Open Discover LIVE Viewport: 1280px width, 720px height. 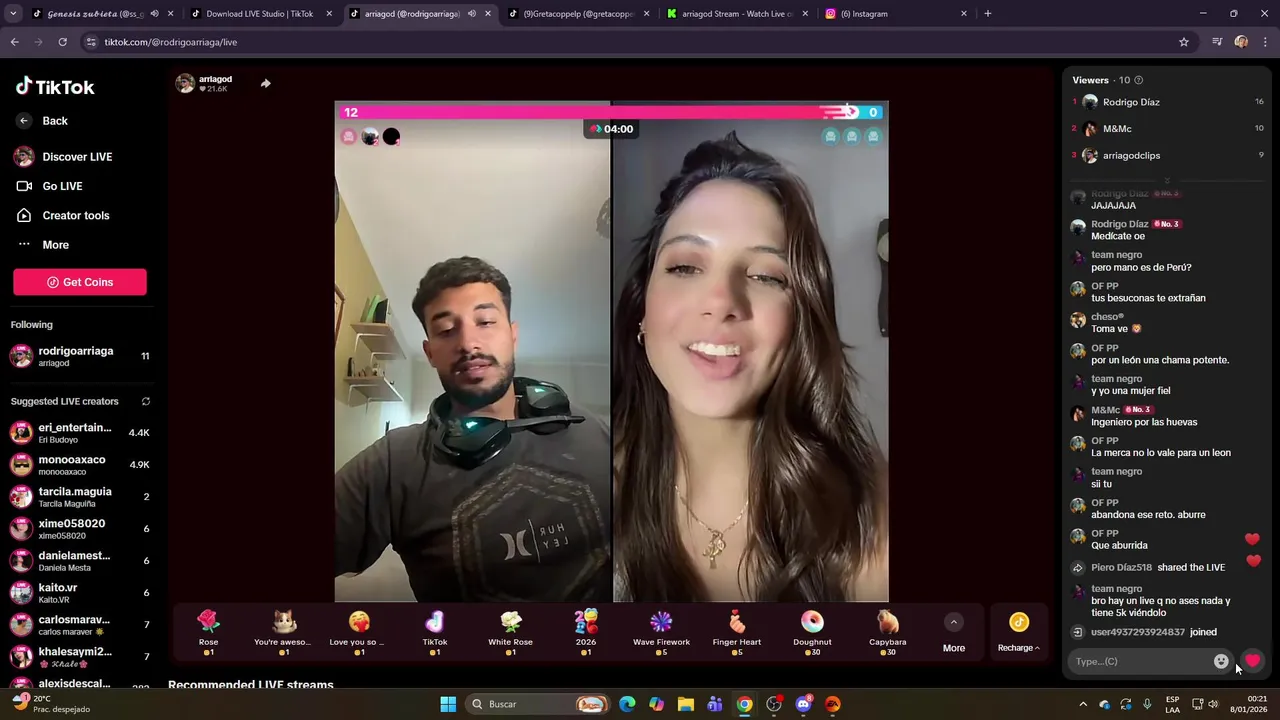(77, 157)
